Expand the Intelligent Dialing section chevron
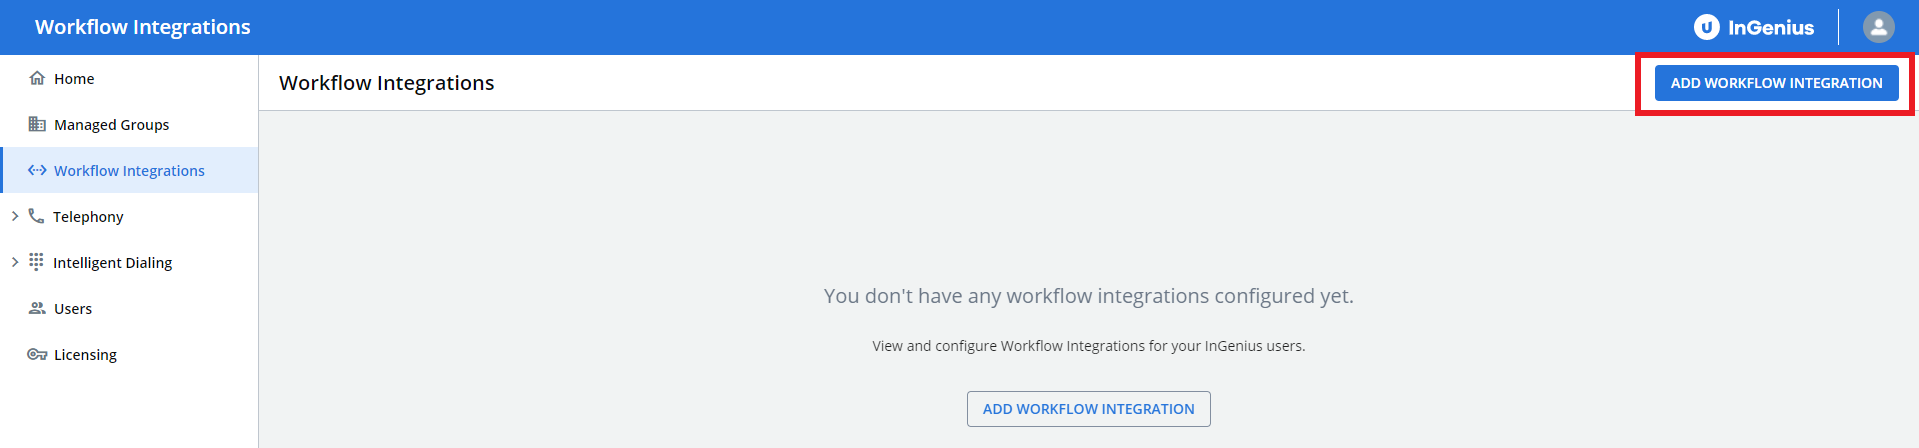 click(x=14, y=262)
